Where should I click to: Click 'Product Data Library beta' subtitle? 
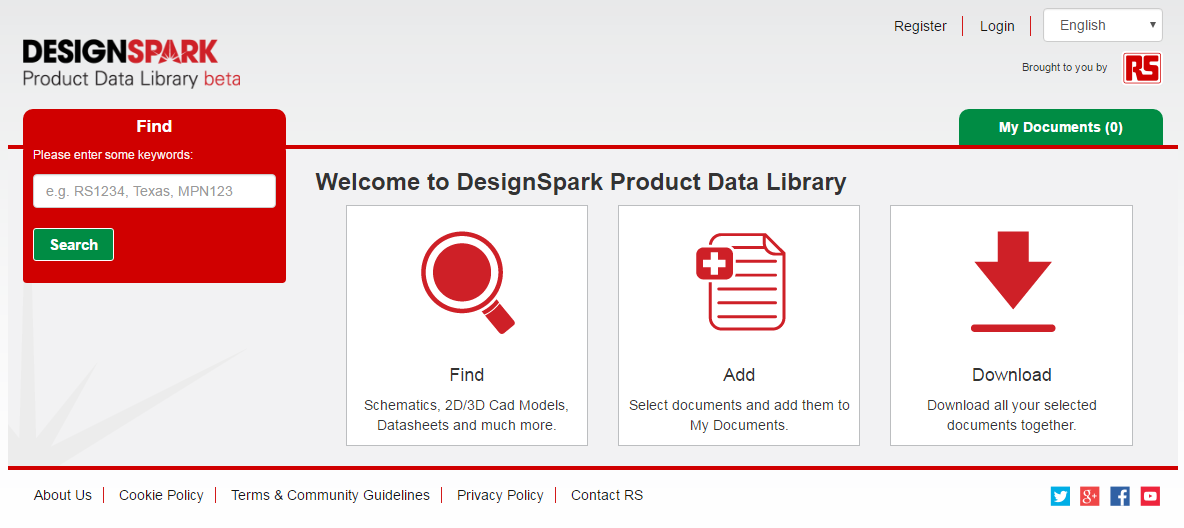131,79
